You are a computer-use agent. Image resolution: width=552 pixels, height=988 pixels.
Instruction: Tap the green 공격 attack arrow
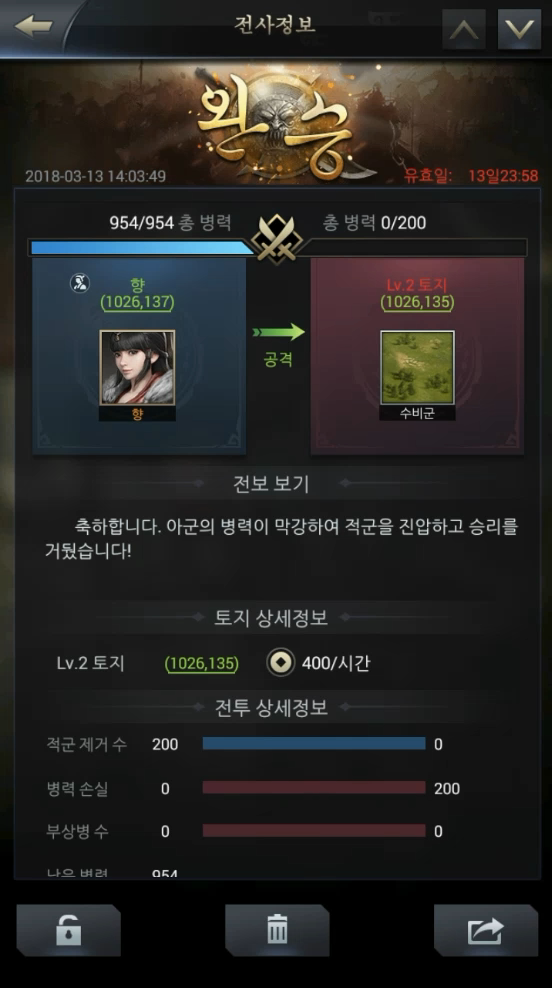pyautogui.click(x=279, y=332)
